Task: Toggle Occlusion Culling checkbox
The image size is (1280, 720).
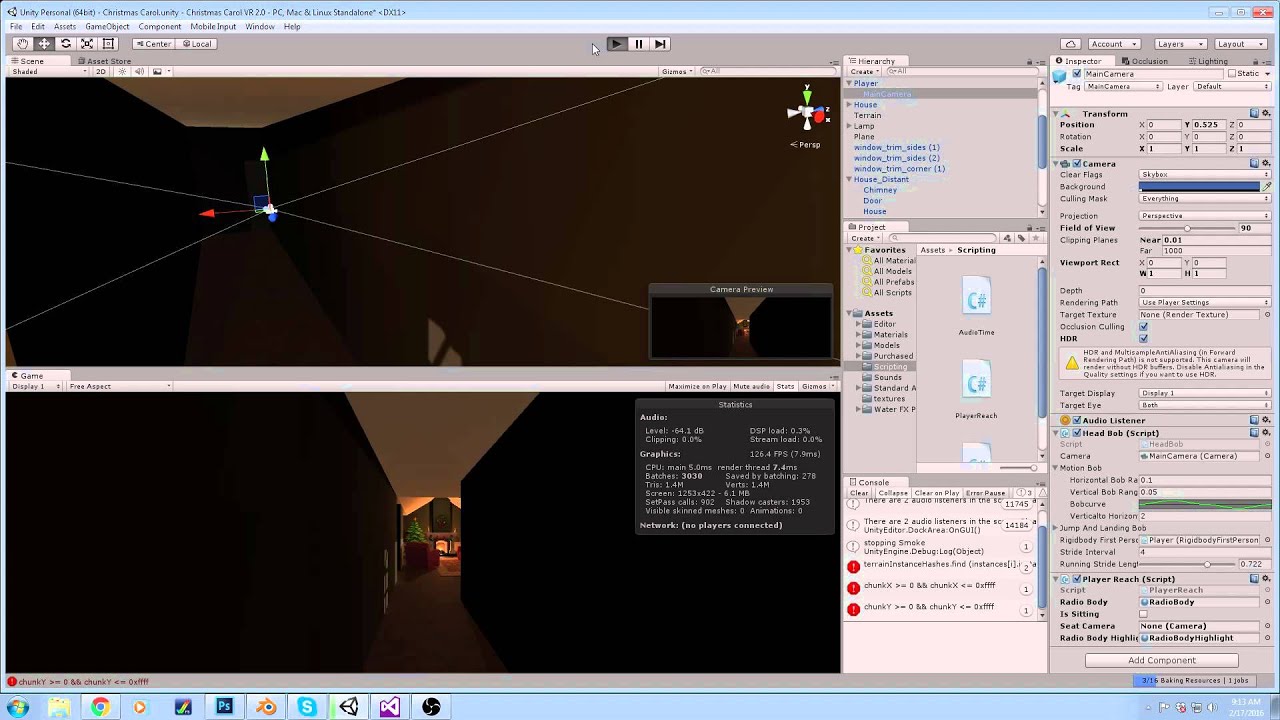Action: click(x=1144, y=327)
